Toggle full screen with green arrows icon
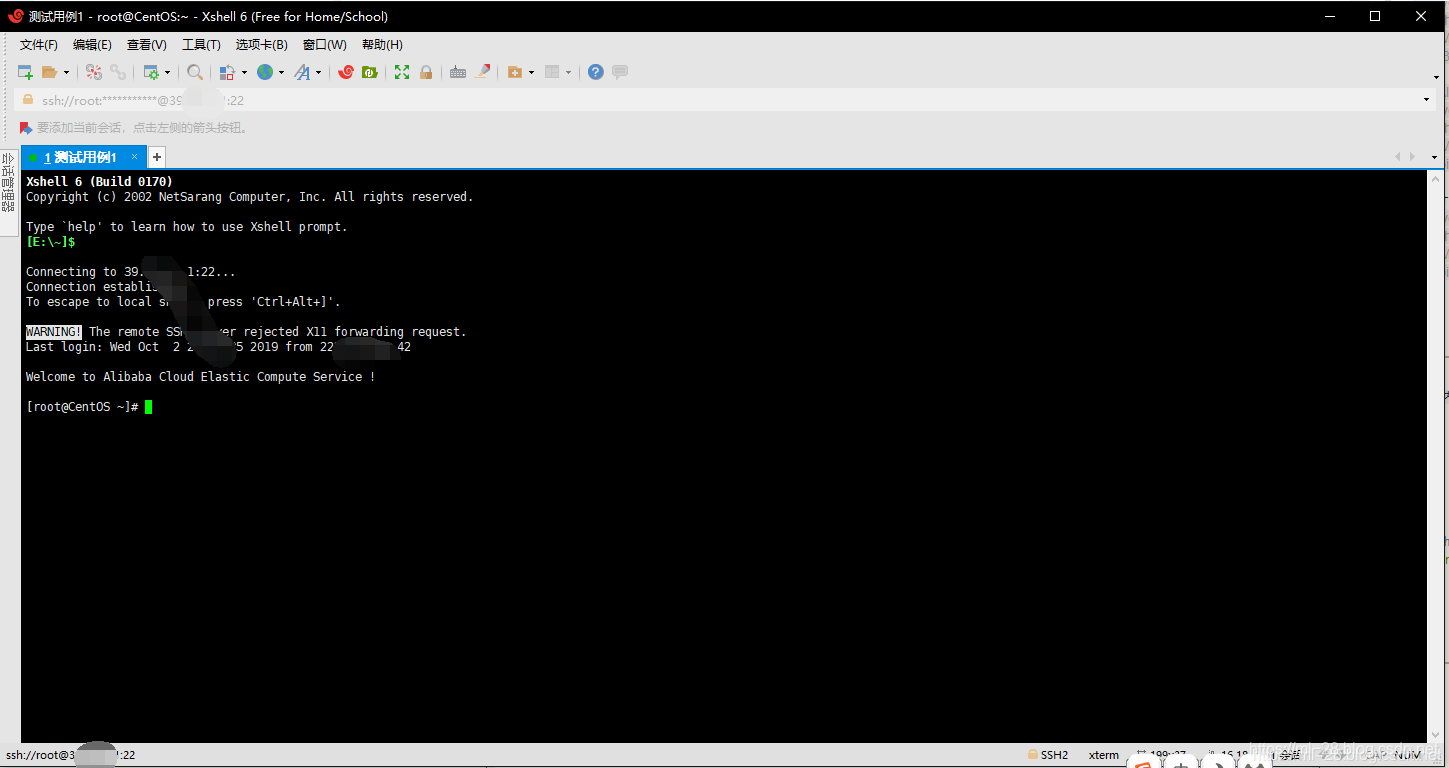 (402, 72)
